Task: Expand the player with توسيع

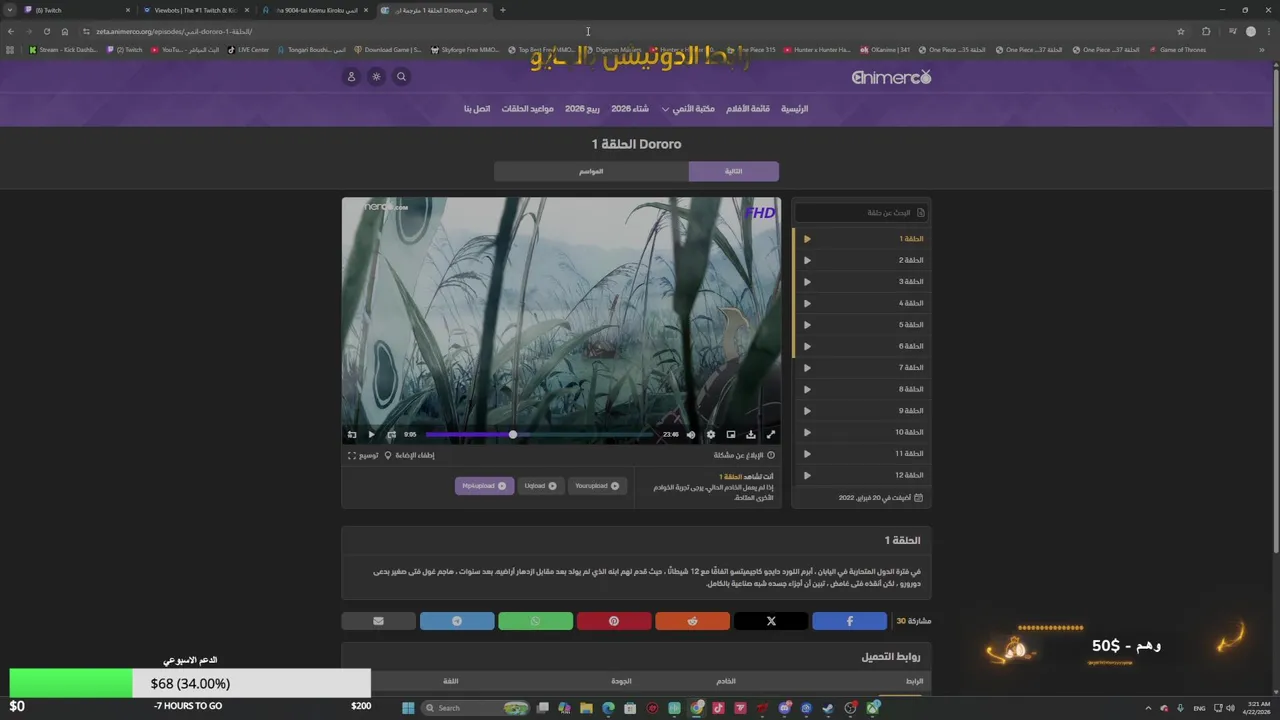Action: click(x=363, y=455)
